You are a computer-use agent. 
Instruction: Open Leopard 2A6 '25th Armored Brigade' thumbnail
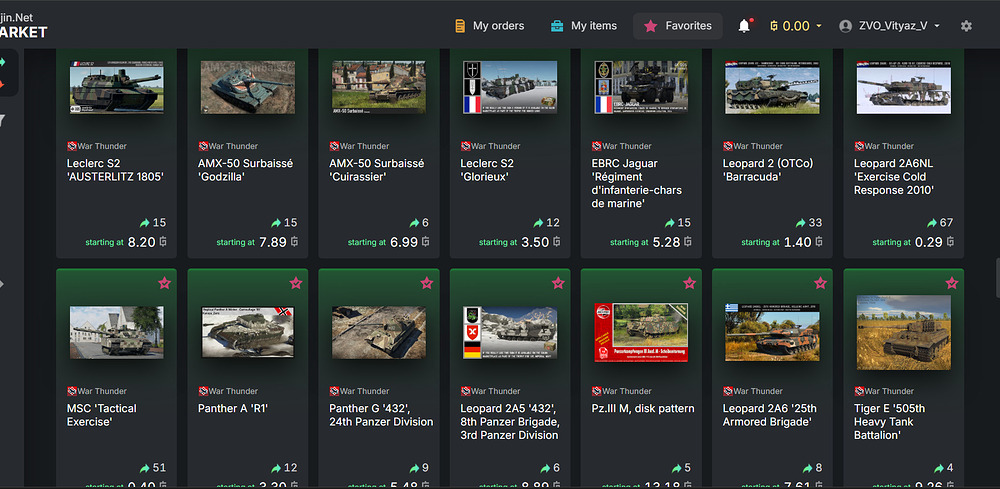coord(772,332)
